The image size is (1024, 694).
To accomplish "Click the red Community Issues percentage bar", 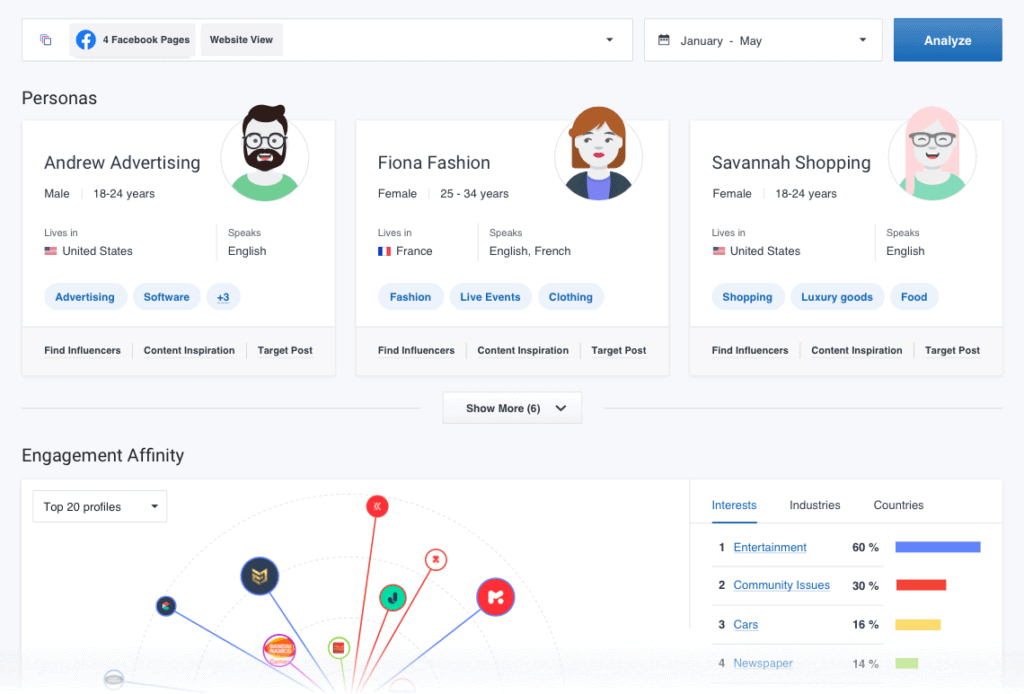I will point(920,585).
